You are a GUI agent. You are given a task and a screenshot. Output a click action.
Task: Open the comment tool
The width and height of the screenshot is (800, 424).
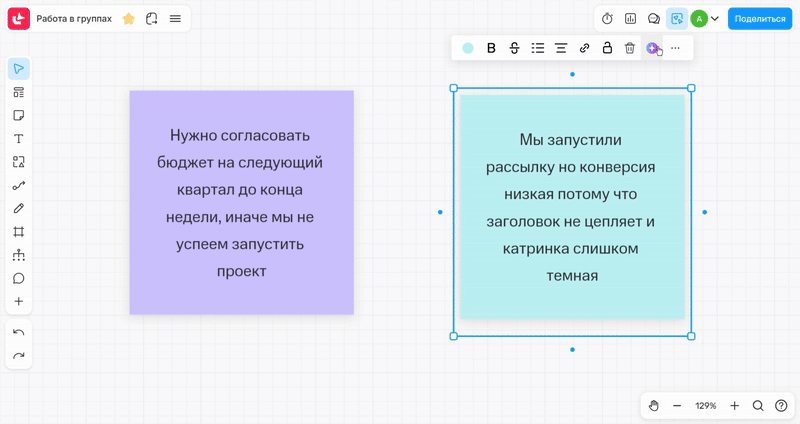click(18, 278)
